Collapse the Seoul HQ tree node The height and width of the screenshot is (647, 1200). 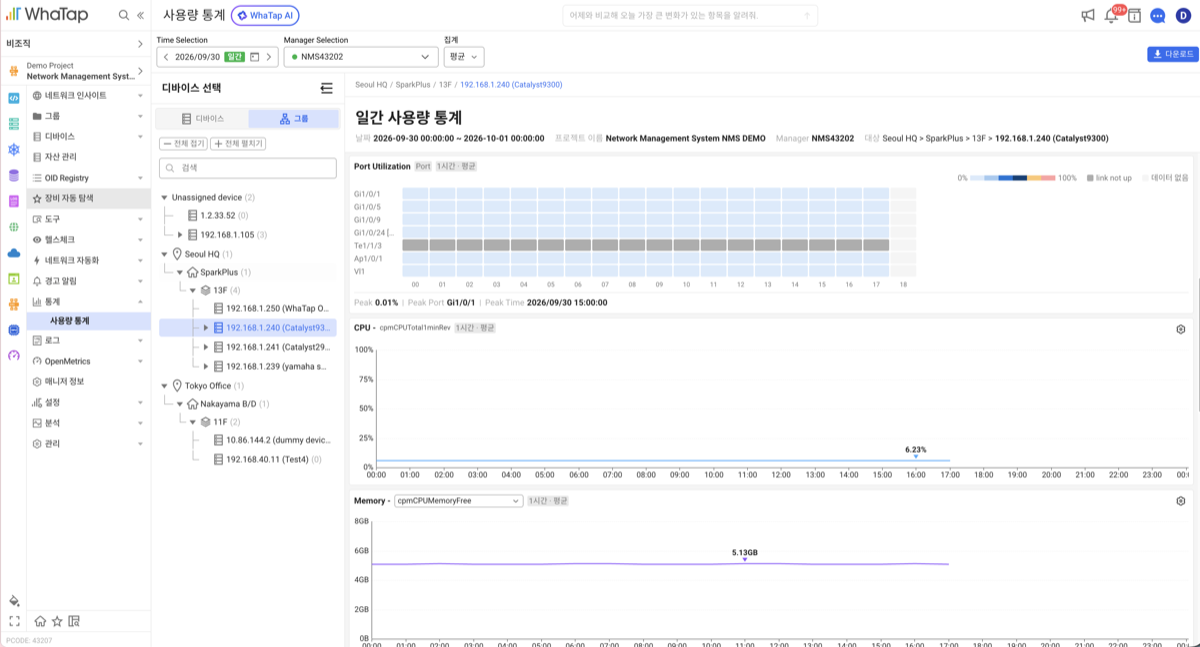point(165,254)
